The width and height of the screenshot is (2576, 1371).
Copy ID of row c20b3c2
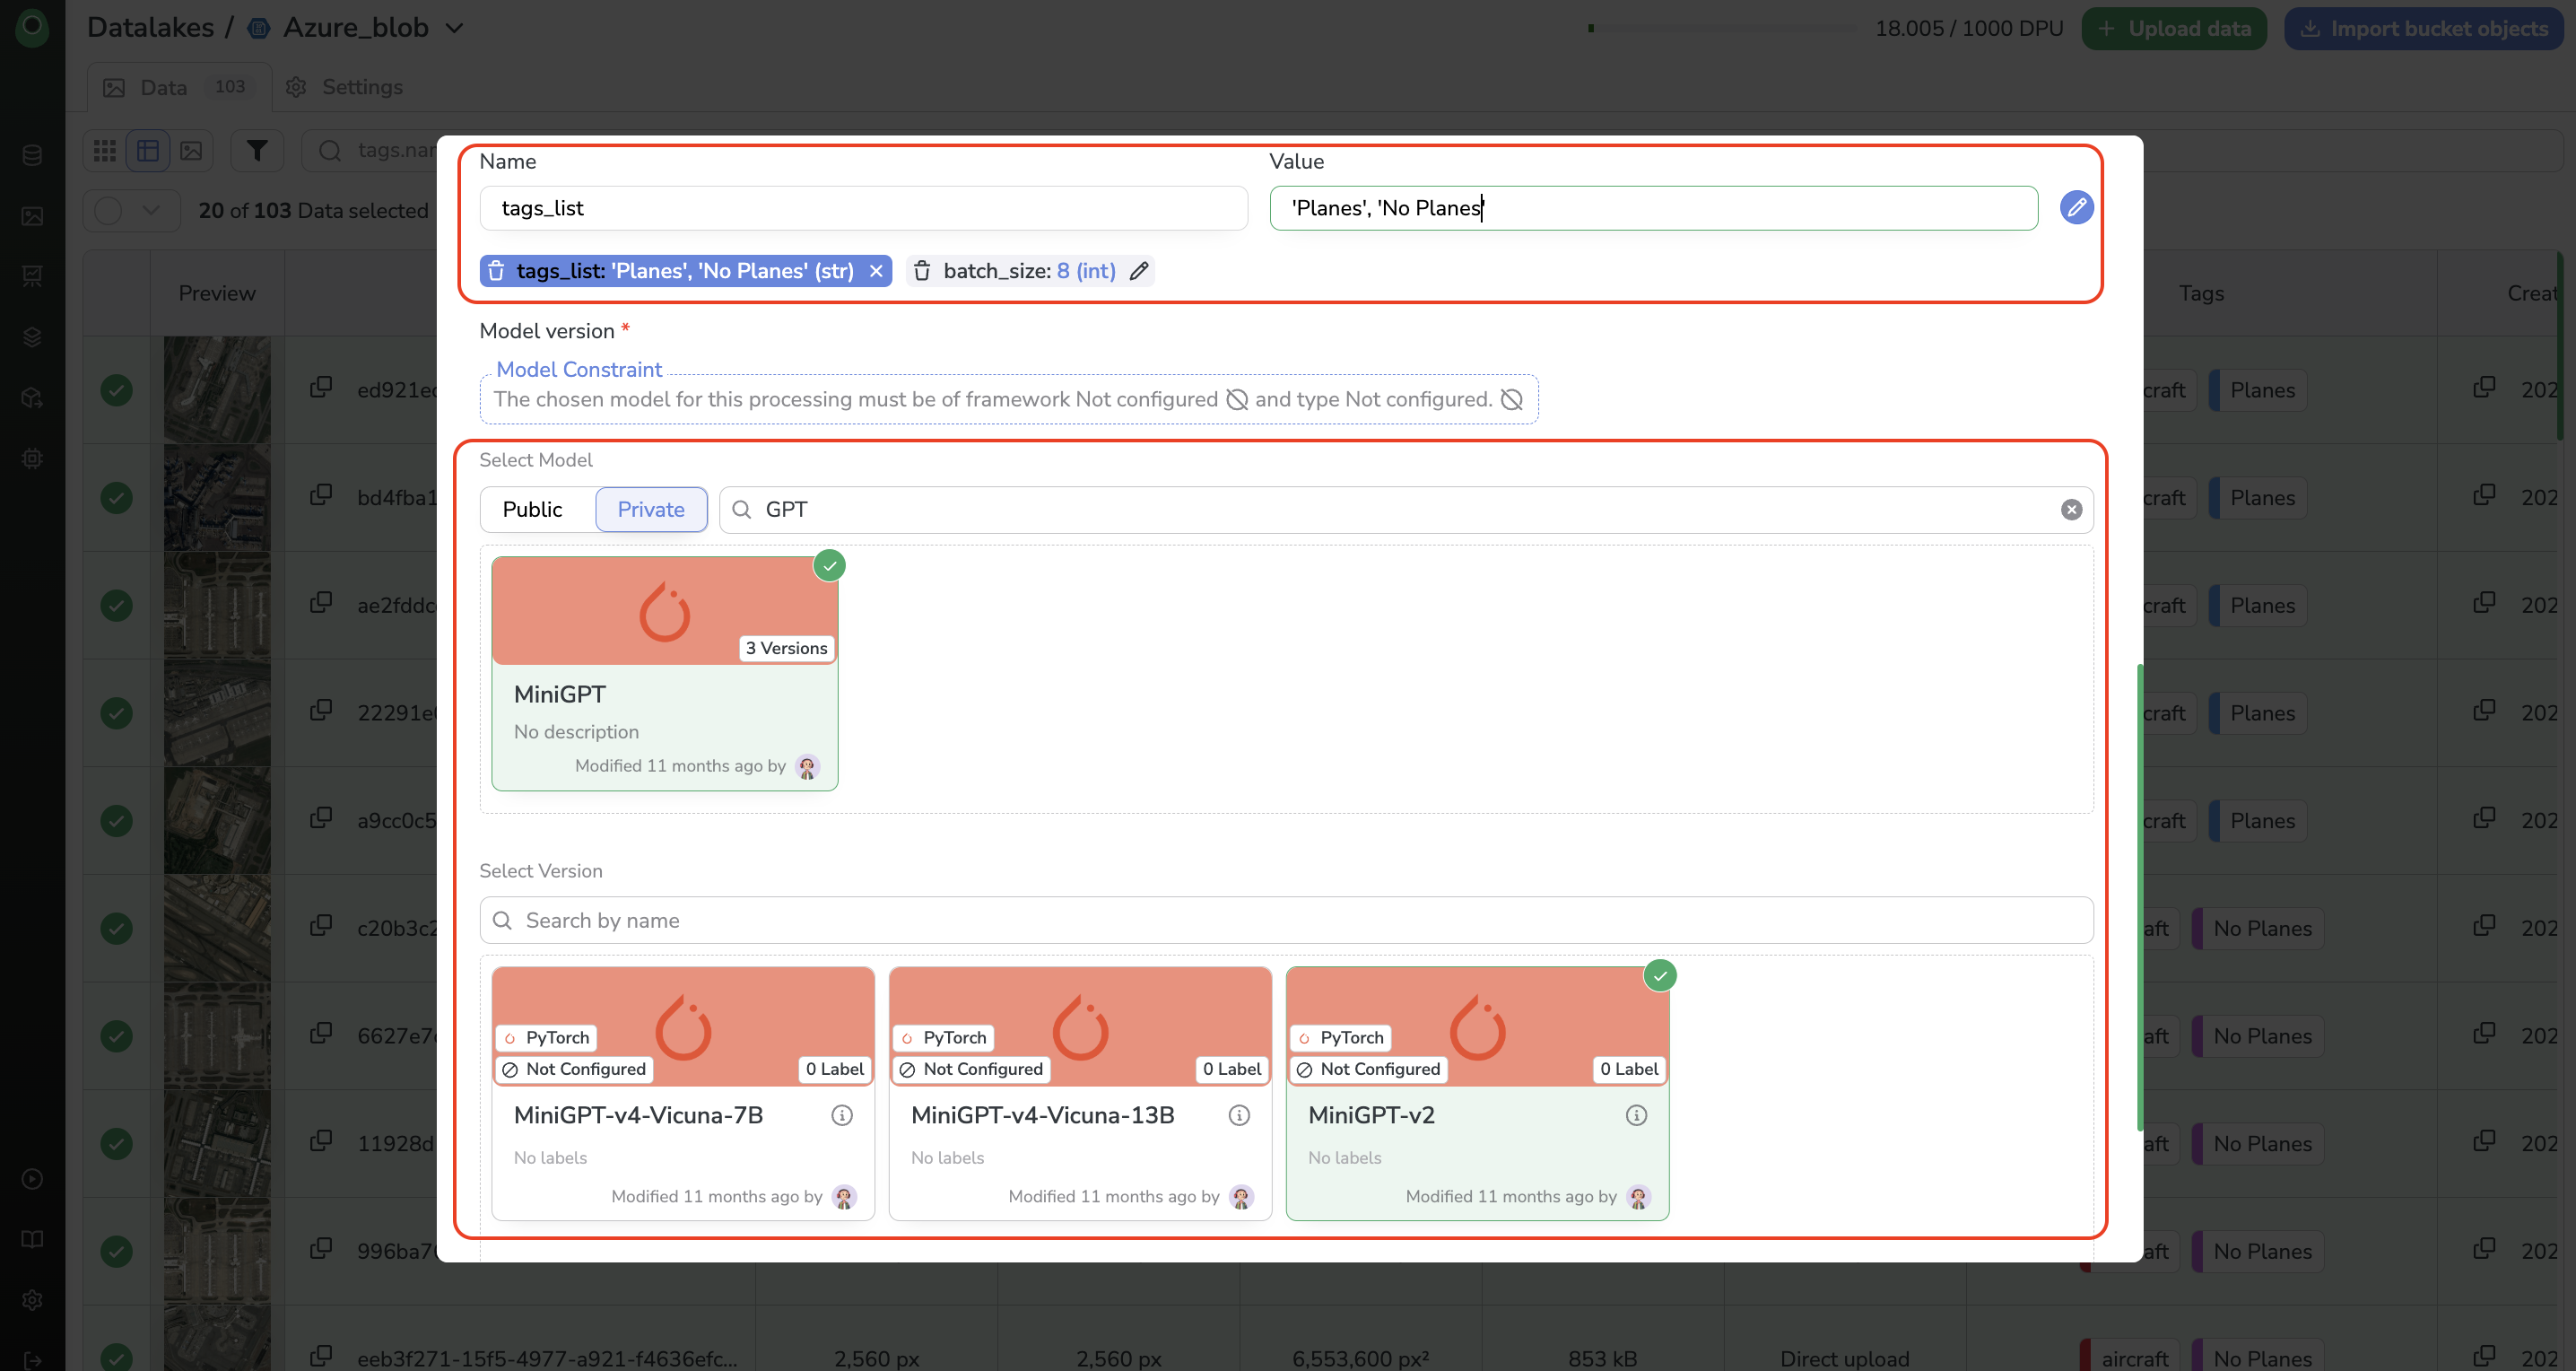pos(321,925)
